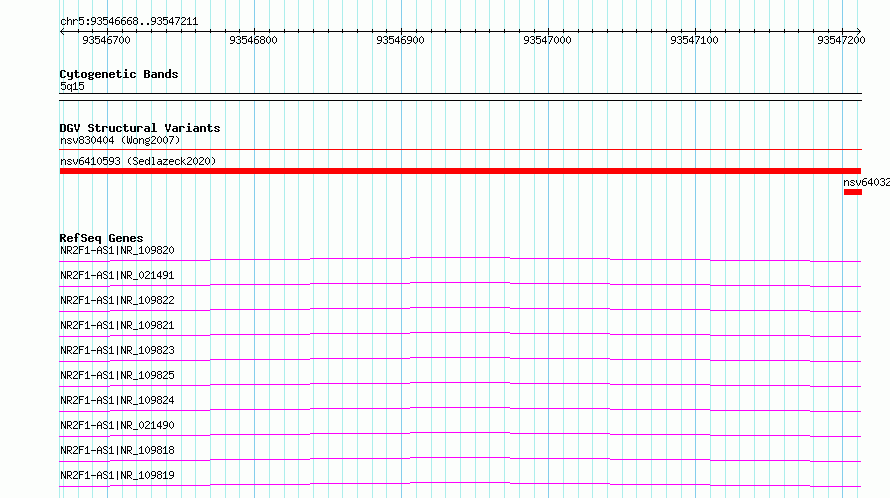Open variant nsv6410593 (Sedlazeck2020)
This screenshot has height=498, width=890.
[138, 161]
